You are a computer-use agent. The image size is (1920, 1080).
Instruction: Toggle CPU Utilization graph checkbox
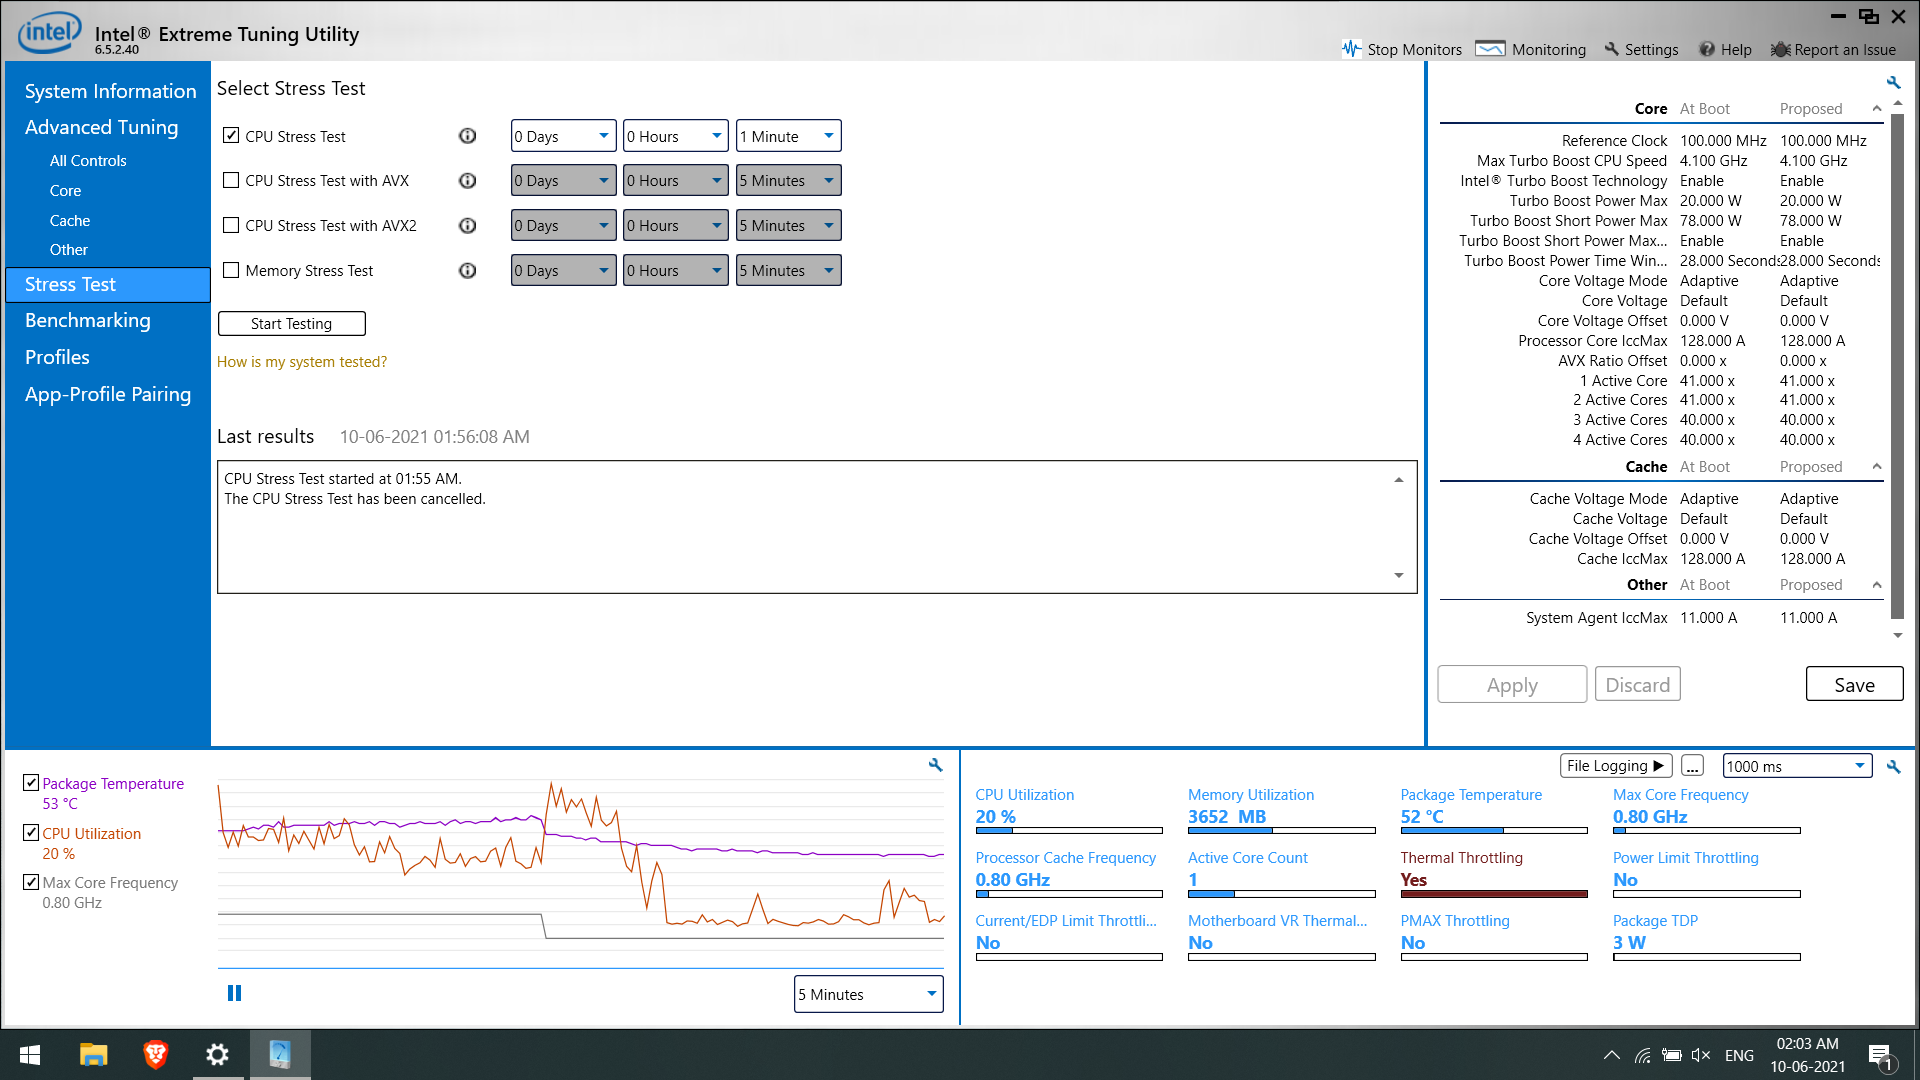(31, 832)
